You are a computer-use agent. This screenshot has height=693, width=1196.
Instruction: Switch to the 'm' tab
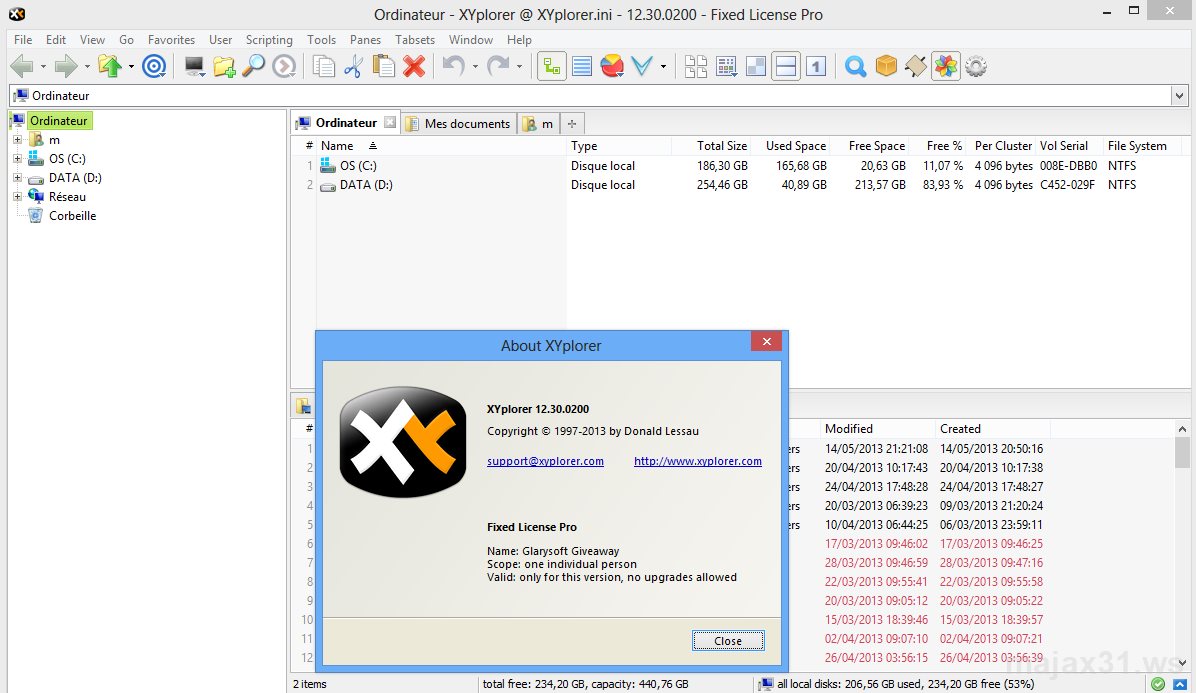coord(539,124)
